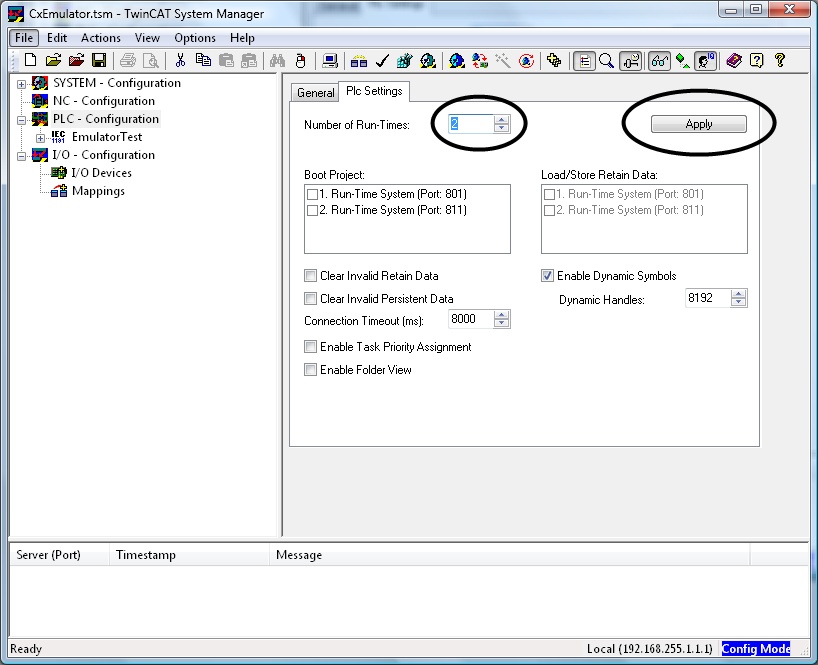This screenshot has height=665, width=818.
Task: Decrease Number of Run-Times with down arrow
Action: 501,128
